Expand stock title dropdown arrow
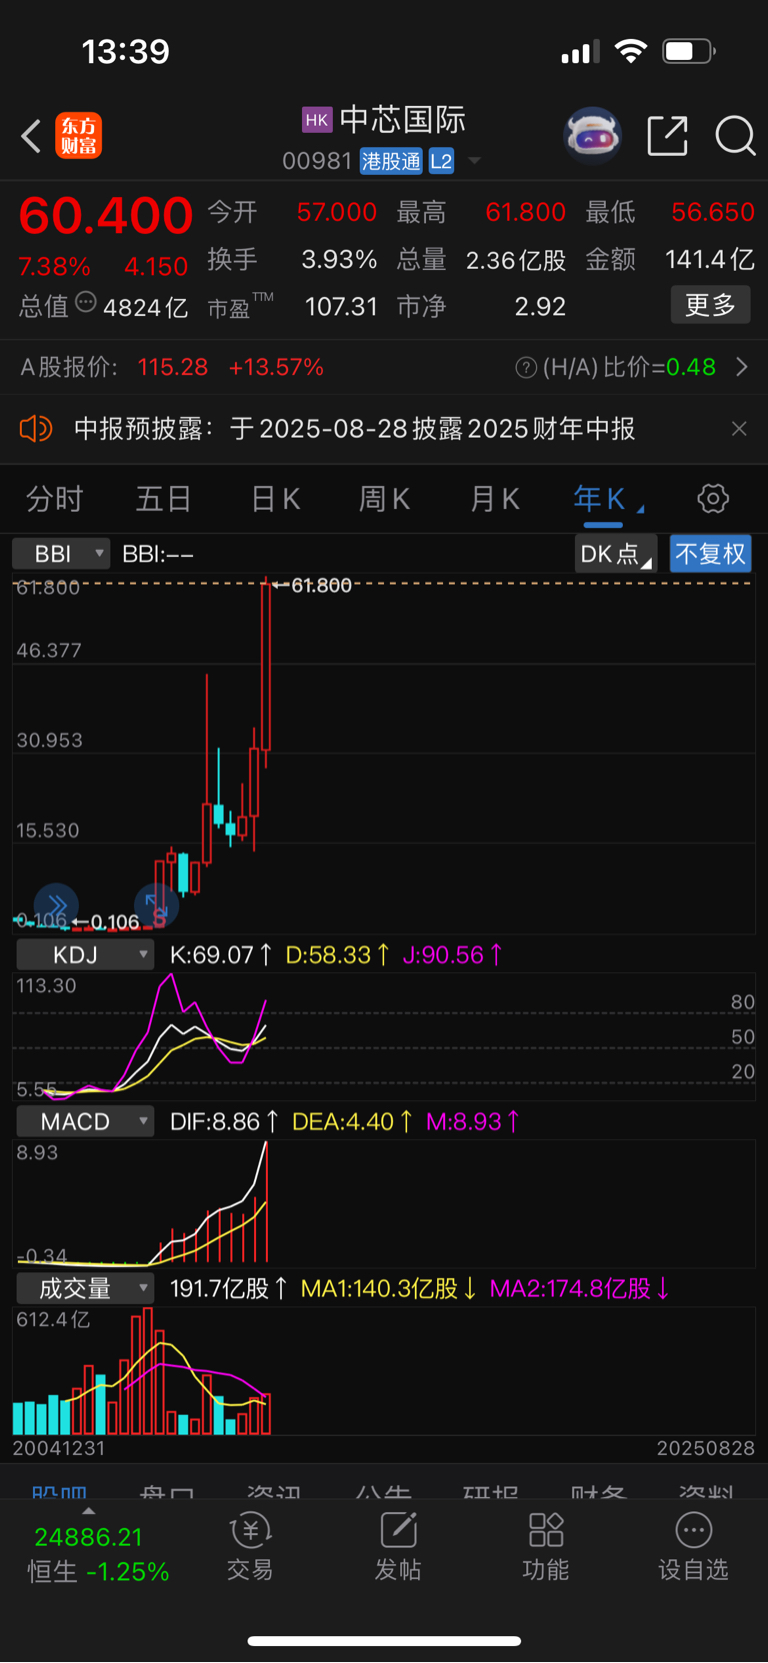 (x=475, y=161)
